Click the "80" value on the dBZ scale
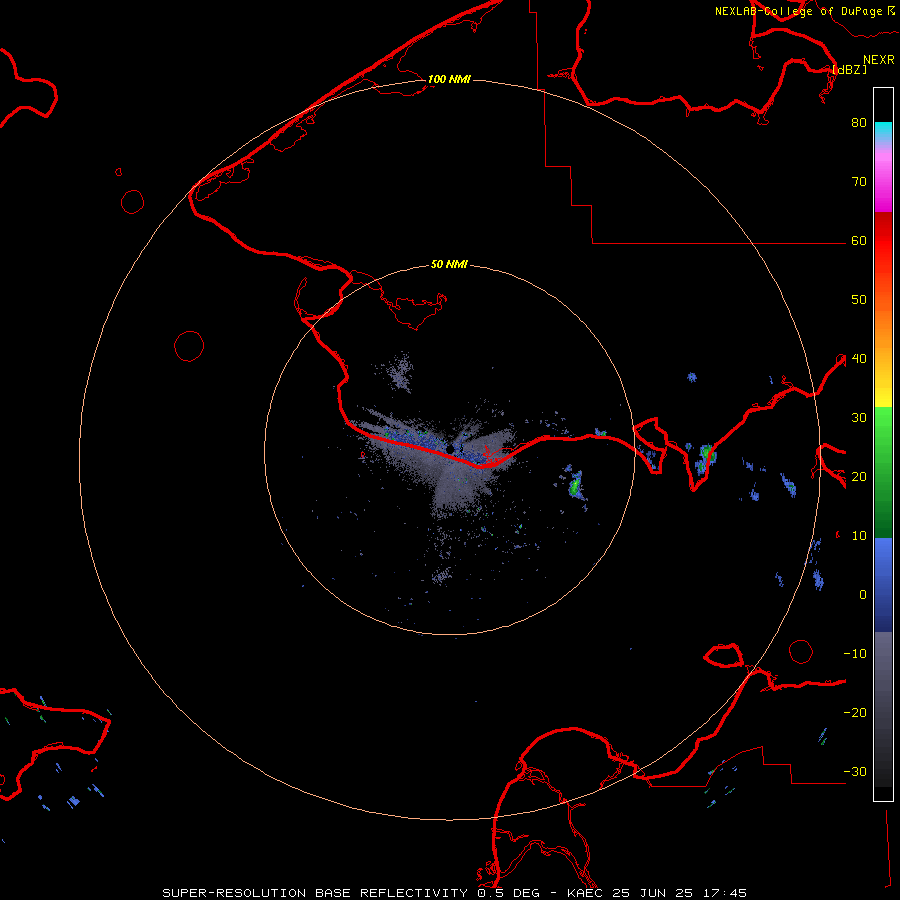Screen dimensions: 900x900 tap(859, 122)
